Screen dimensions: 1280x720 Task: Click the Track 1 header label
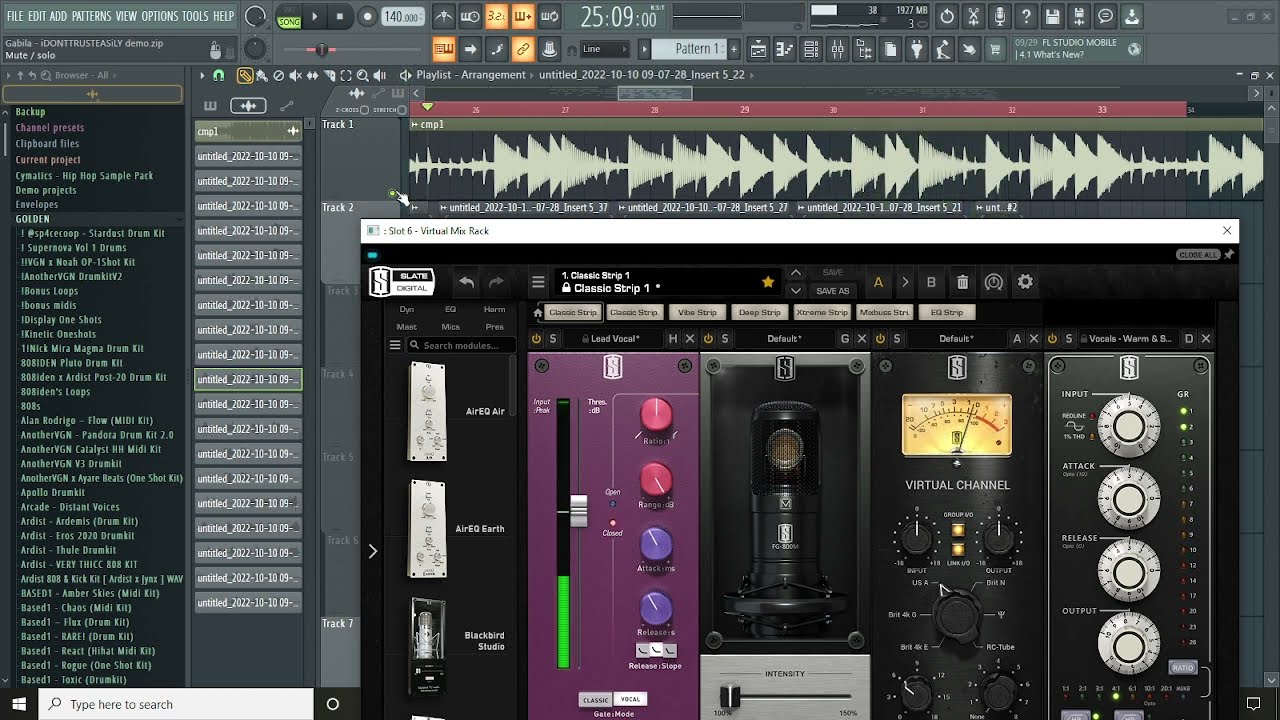point(338,125)
